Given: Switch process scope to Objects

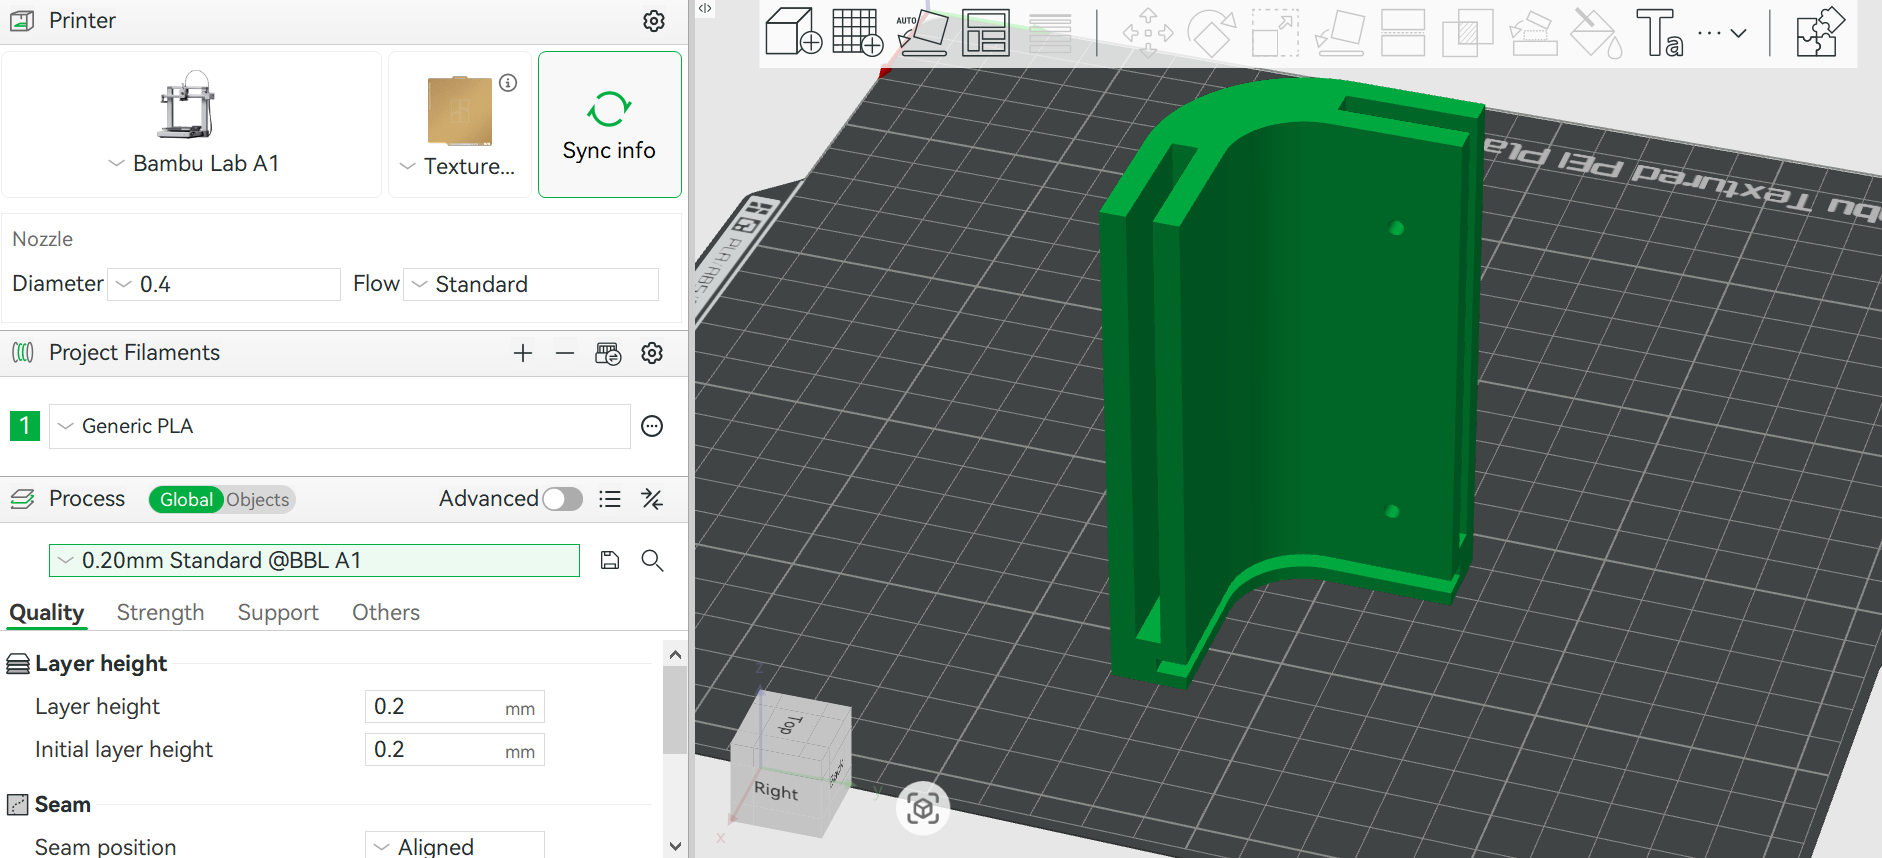Looking at the screenshot, I should 257,499.
